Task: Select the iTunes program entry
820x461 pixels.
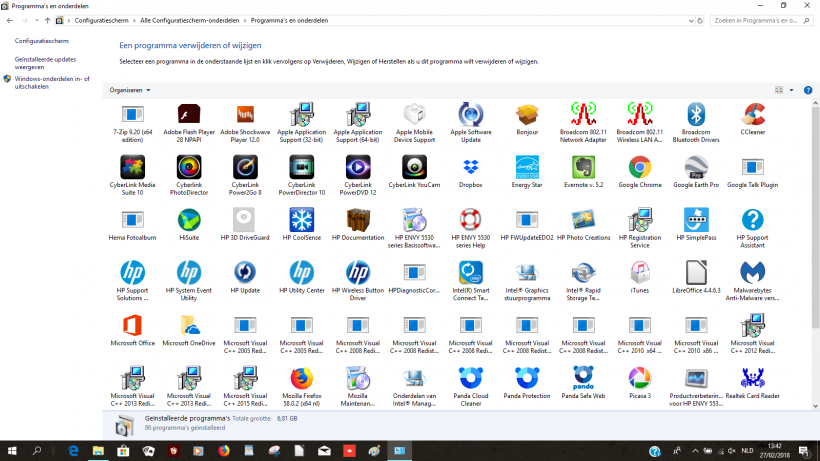Action: click(x=640, y=272)
